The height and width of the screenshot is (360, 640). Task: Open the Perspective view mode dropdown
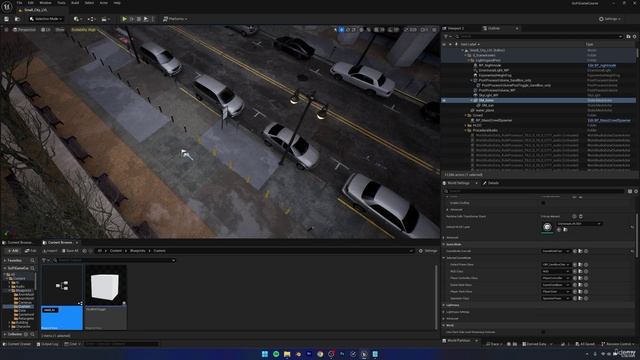24,30
